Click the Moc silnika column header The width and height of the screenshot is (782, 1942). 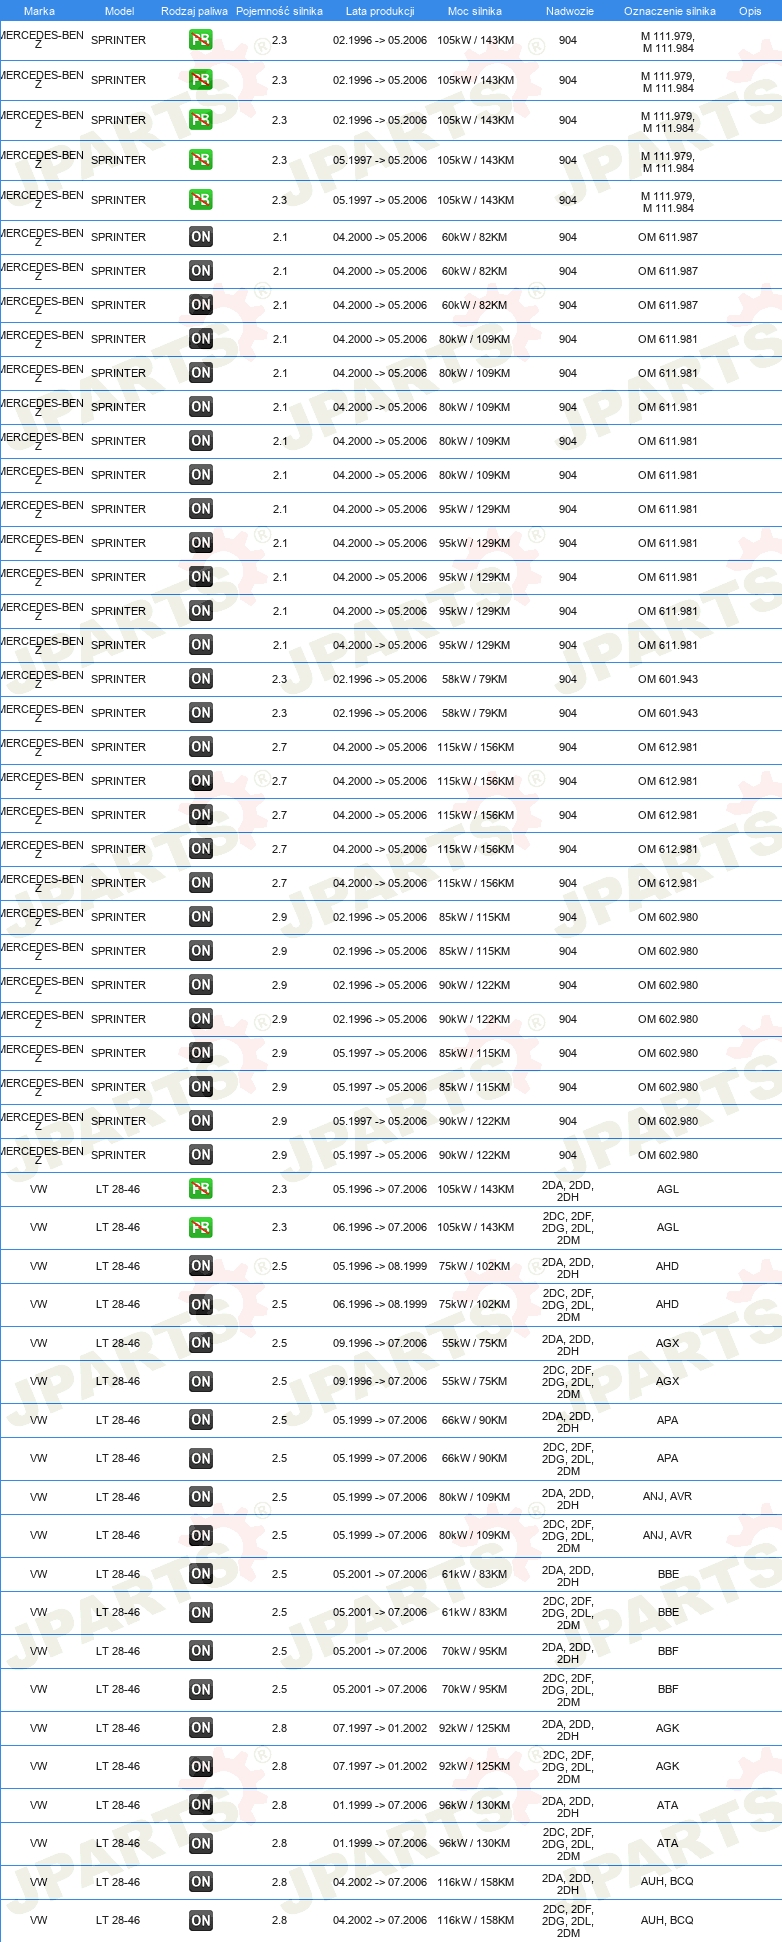tap(475, 11)
